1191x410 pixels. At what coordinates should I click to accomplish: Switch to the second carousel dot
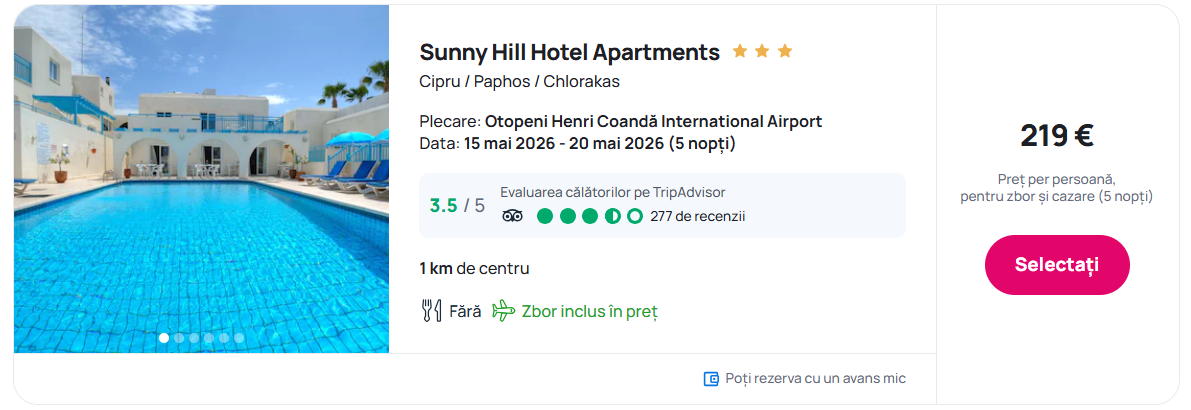[x=179, y=338]
